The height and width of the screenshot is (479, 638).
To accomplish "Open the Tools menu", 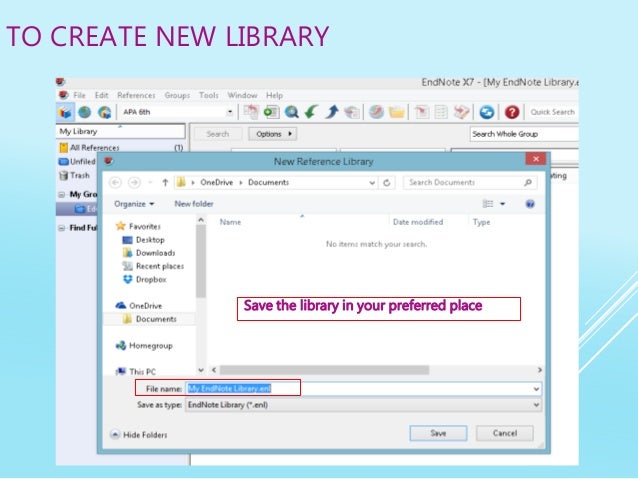I will coord(209,95).
